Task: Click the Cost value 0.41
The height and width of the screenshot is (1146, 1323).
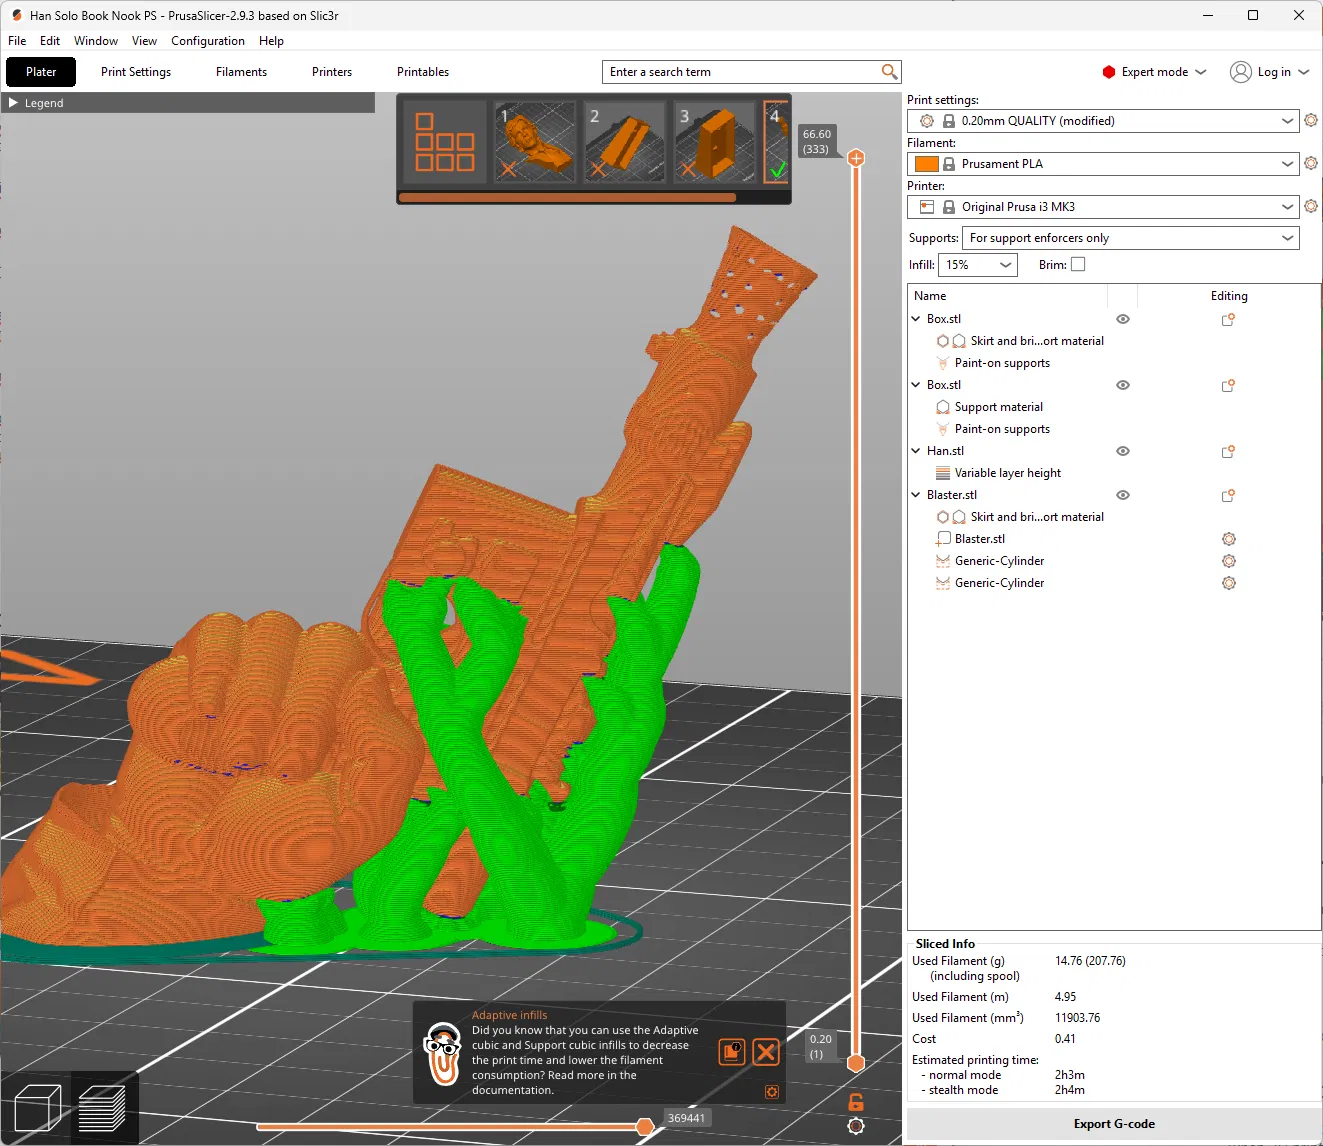Action: tap(1065, 1039)
